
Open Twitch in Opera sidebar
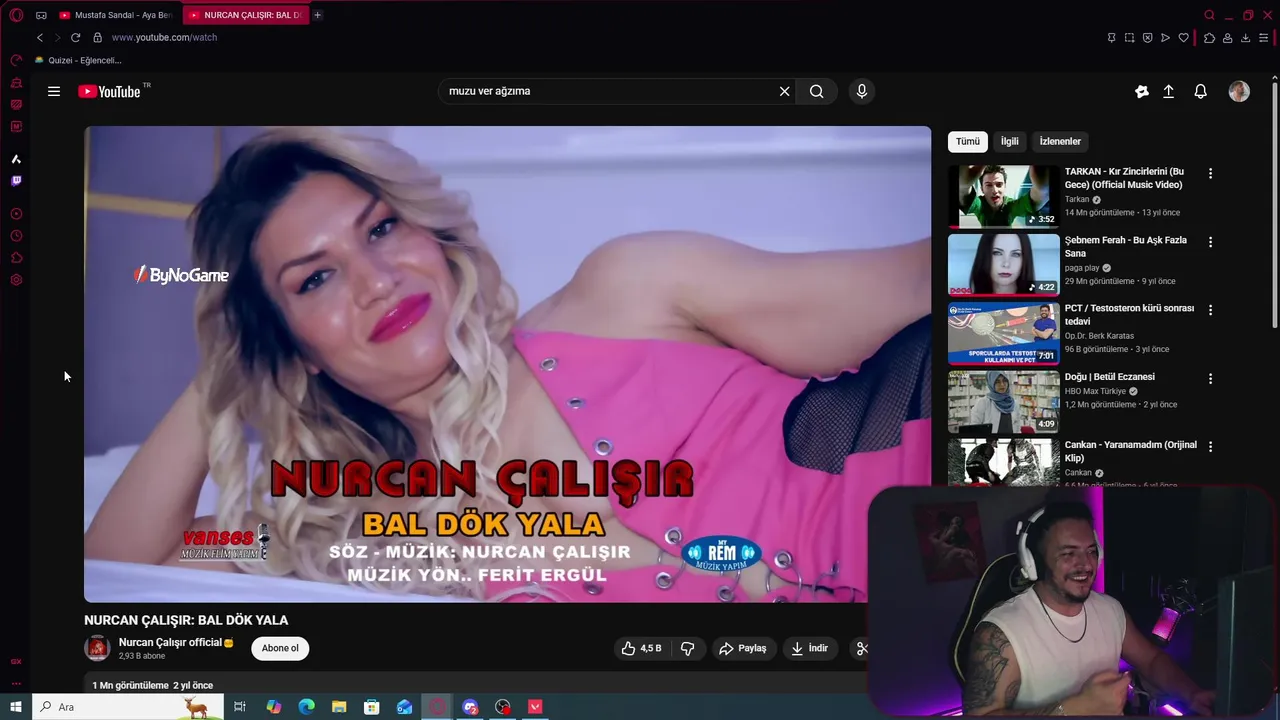[x=16, y=181]
